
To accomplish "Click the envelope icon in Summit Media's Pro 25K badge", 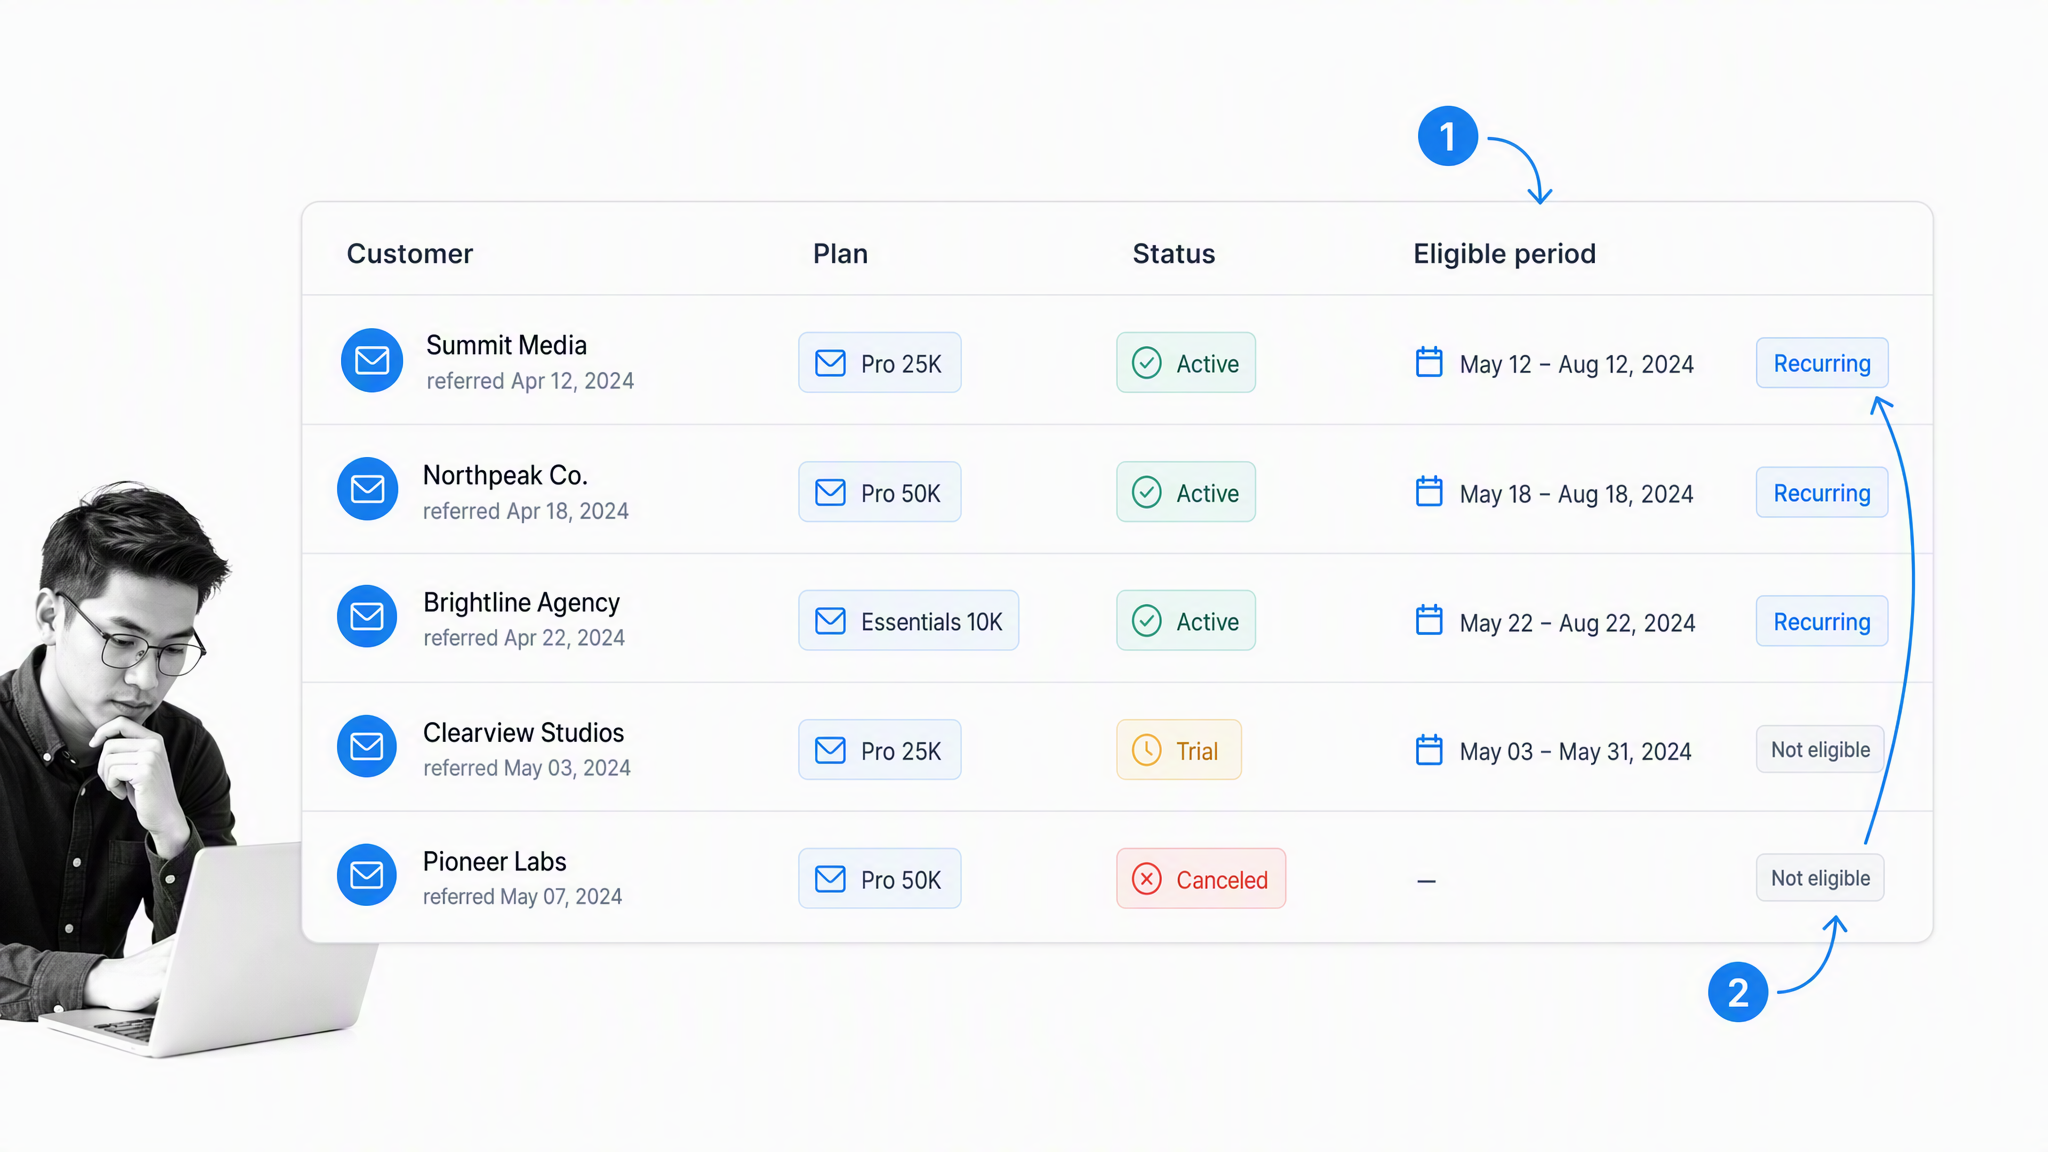I will click(830, 362).
